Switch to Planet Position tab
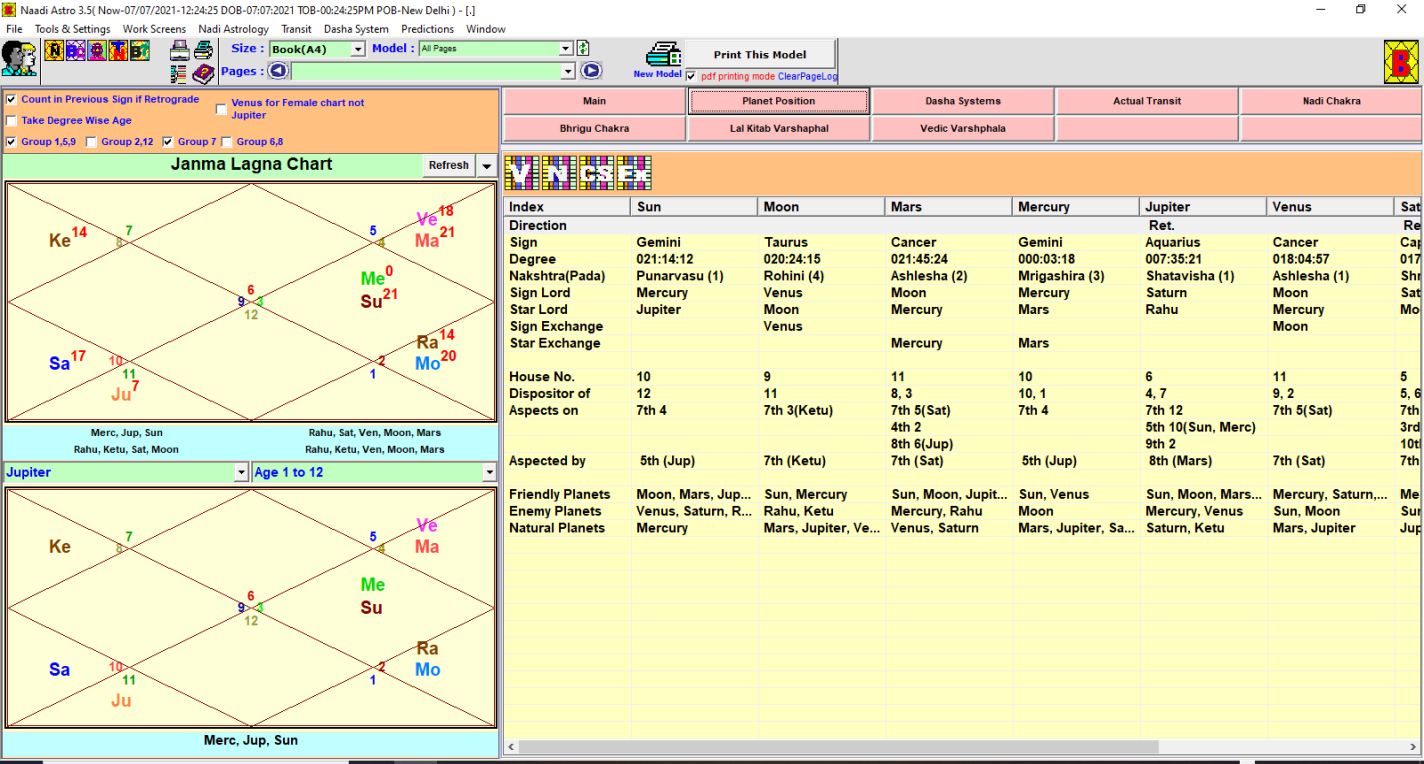The height and width of the screenshot is (764, 1424). click(779, 101)
